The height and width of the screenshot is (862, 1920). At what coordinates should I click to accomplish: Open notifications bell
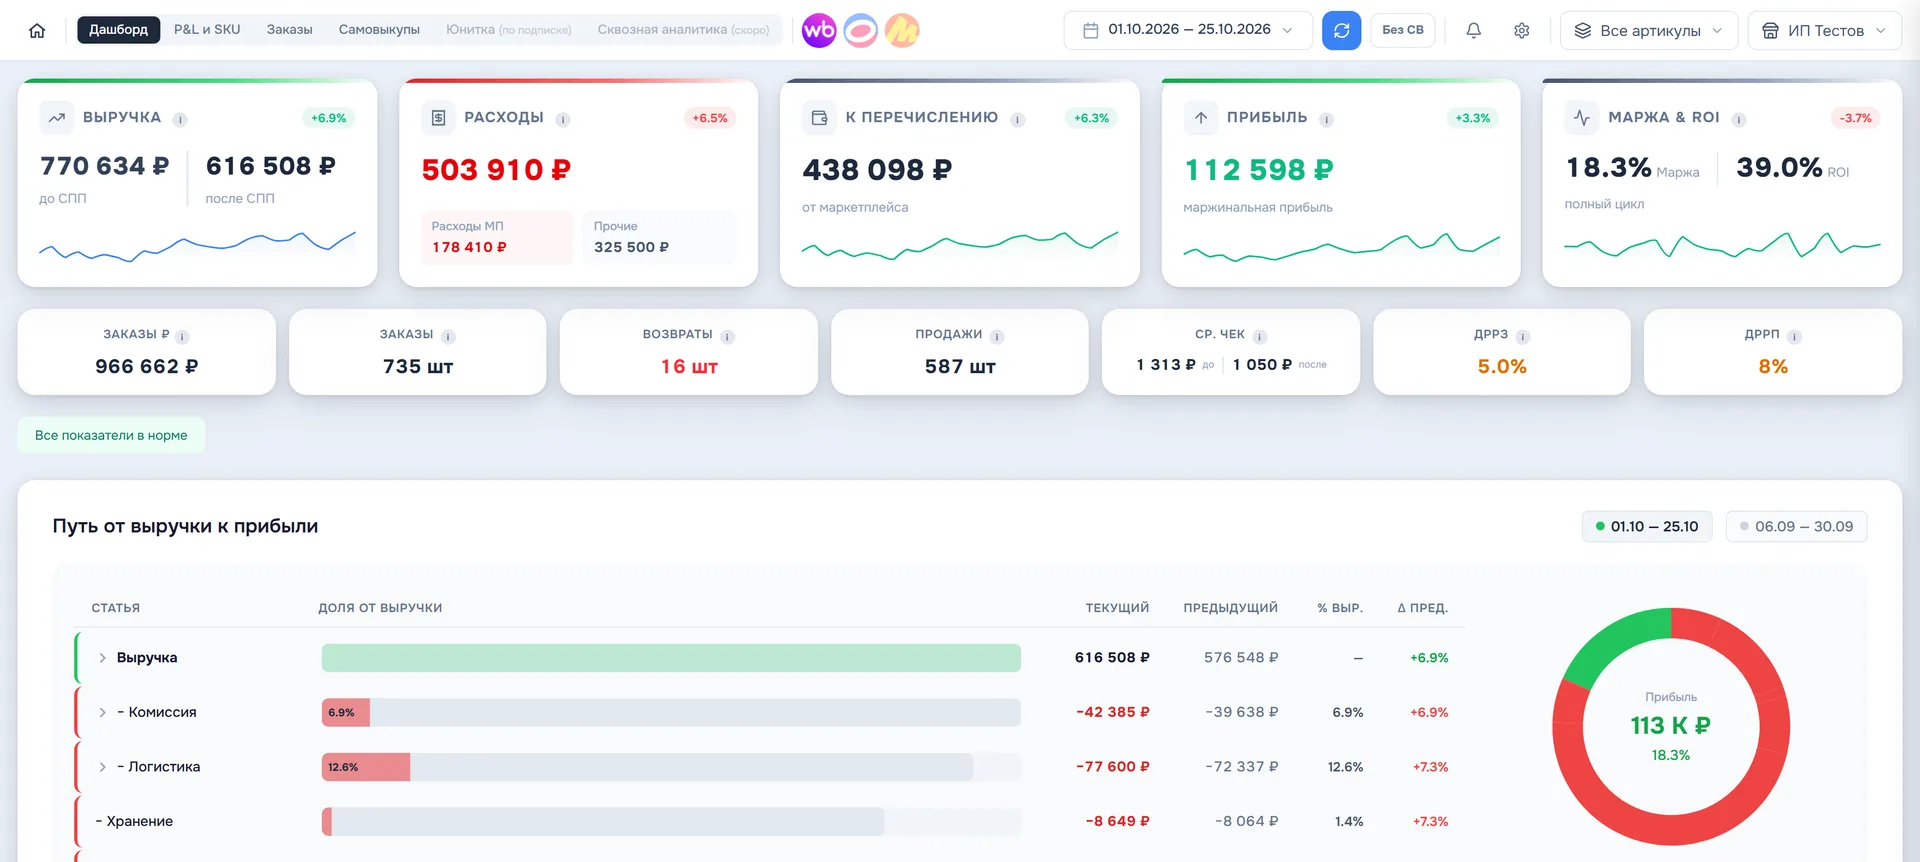(x=1473, y=30)
